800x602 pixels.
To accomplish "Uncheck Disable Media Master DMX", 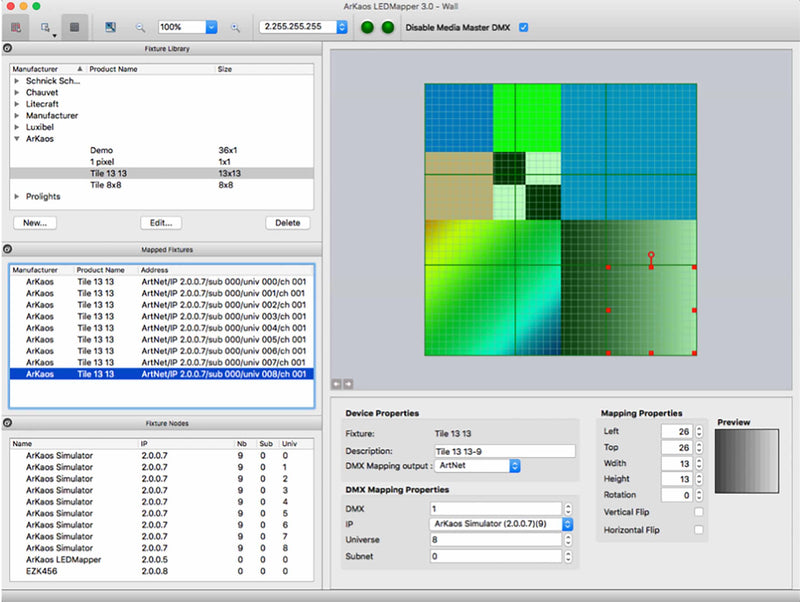I will (524, 27).
